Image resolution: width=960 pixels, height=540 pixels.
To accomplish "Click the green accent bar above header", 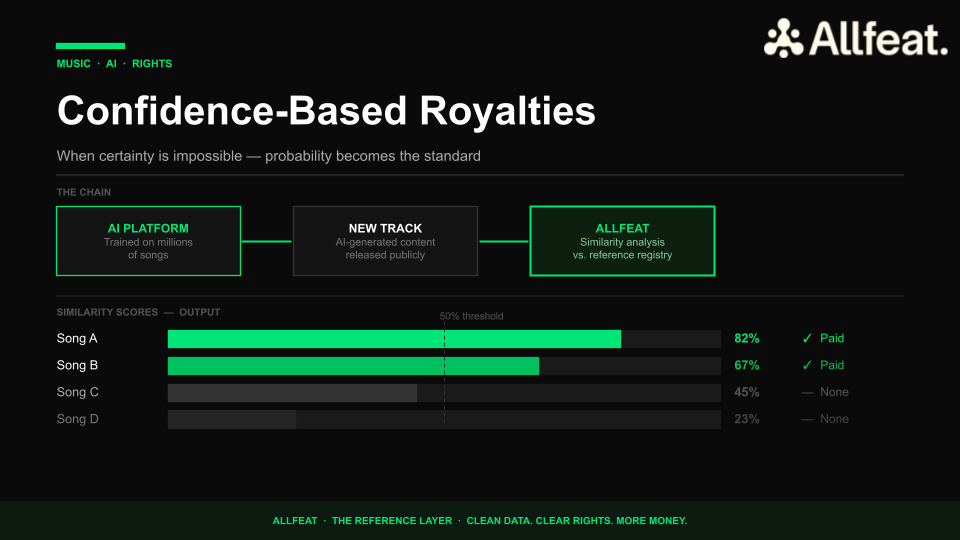I will click(x=90, y=45).
